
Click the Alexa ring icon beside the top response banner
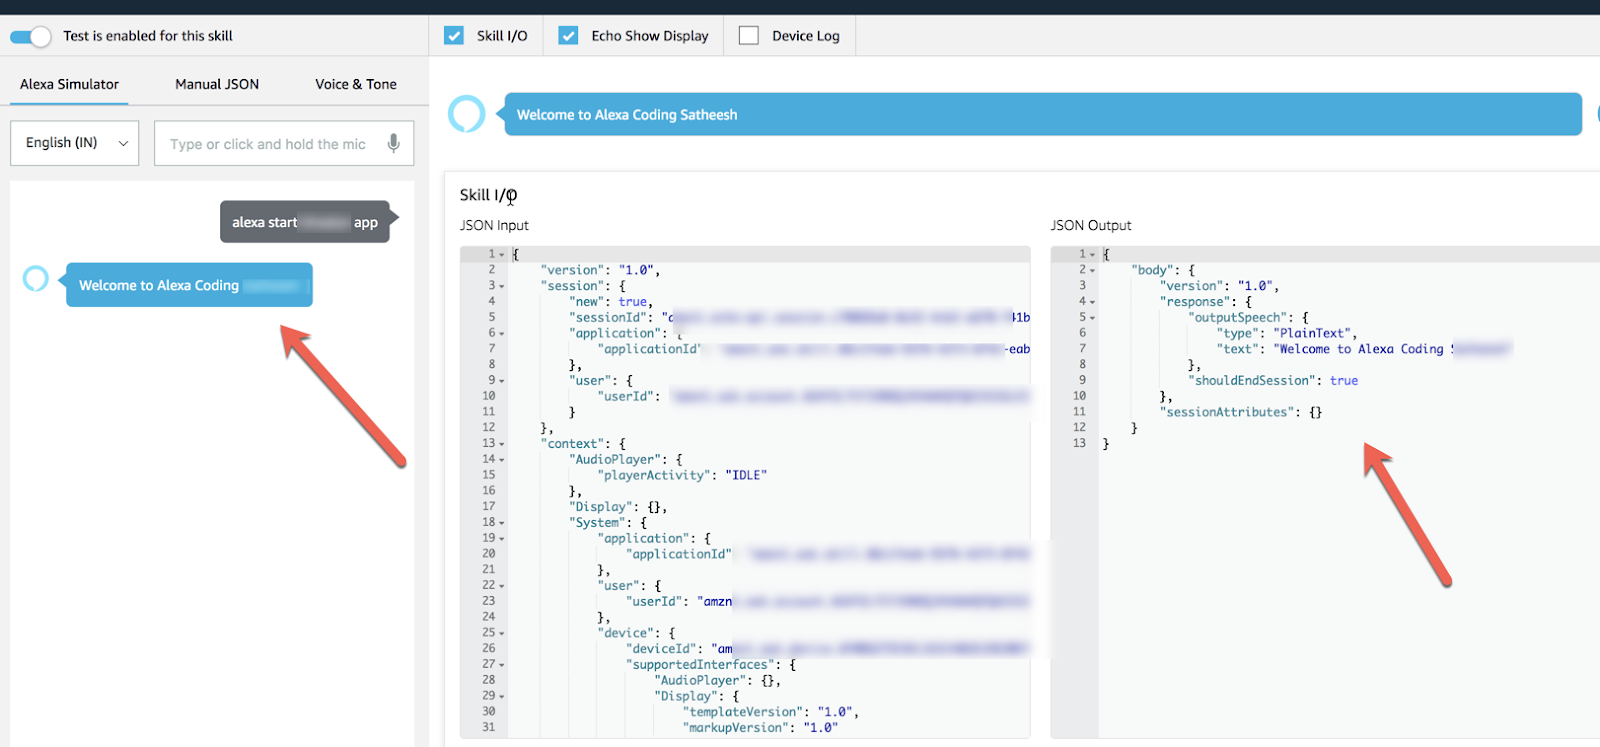pos(467,114)
